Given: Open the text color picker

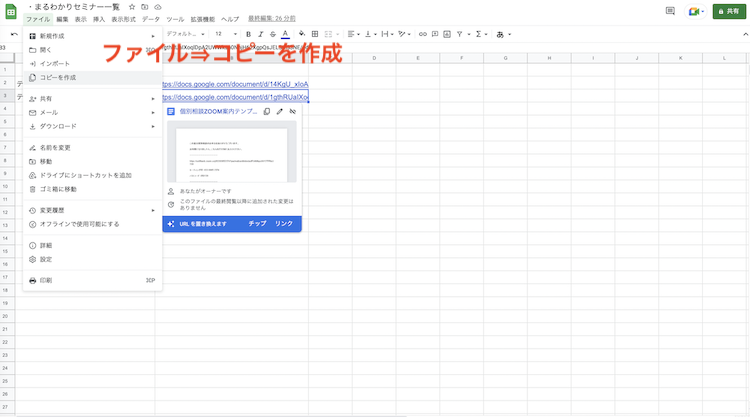Looking at the screenshot, I should click(x=285, y=34).
